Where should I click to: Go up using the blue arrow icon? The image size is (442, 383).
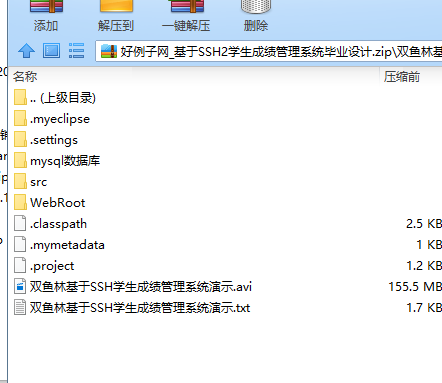(26, 51)
